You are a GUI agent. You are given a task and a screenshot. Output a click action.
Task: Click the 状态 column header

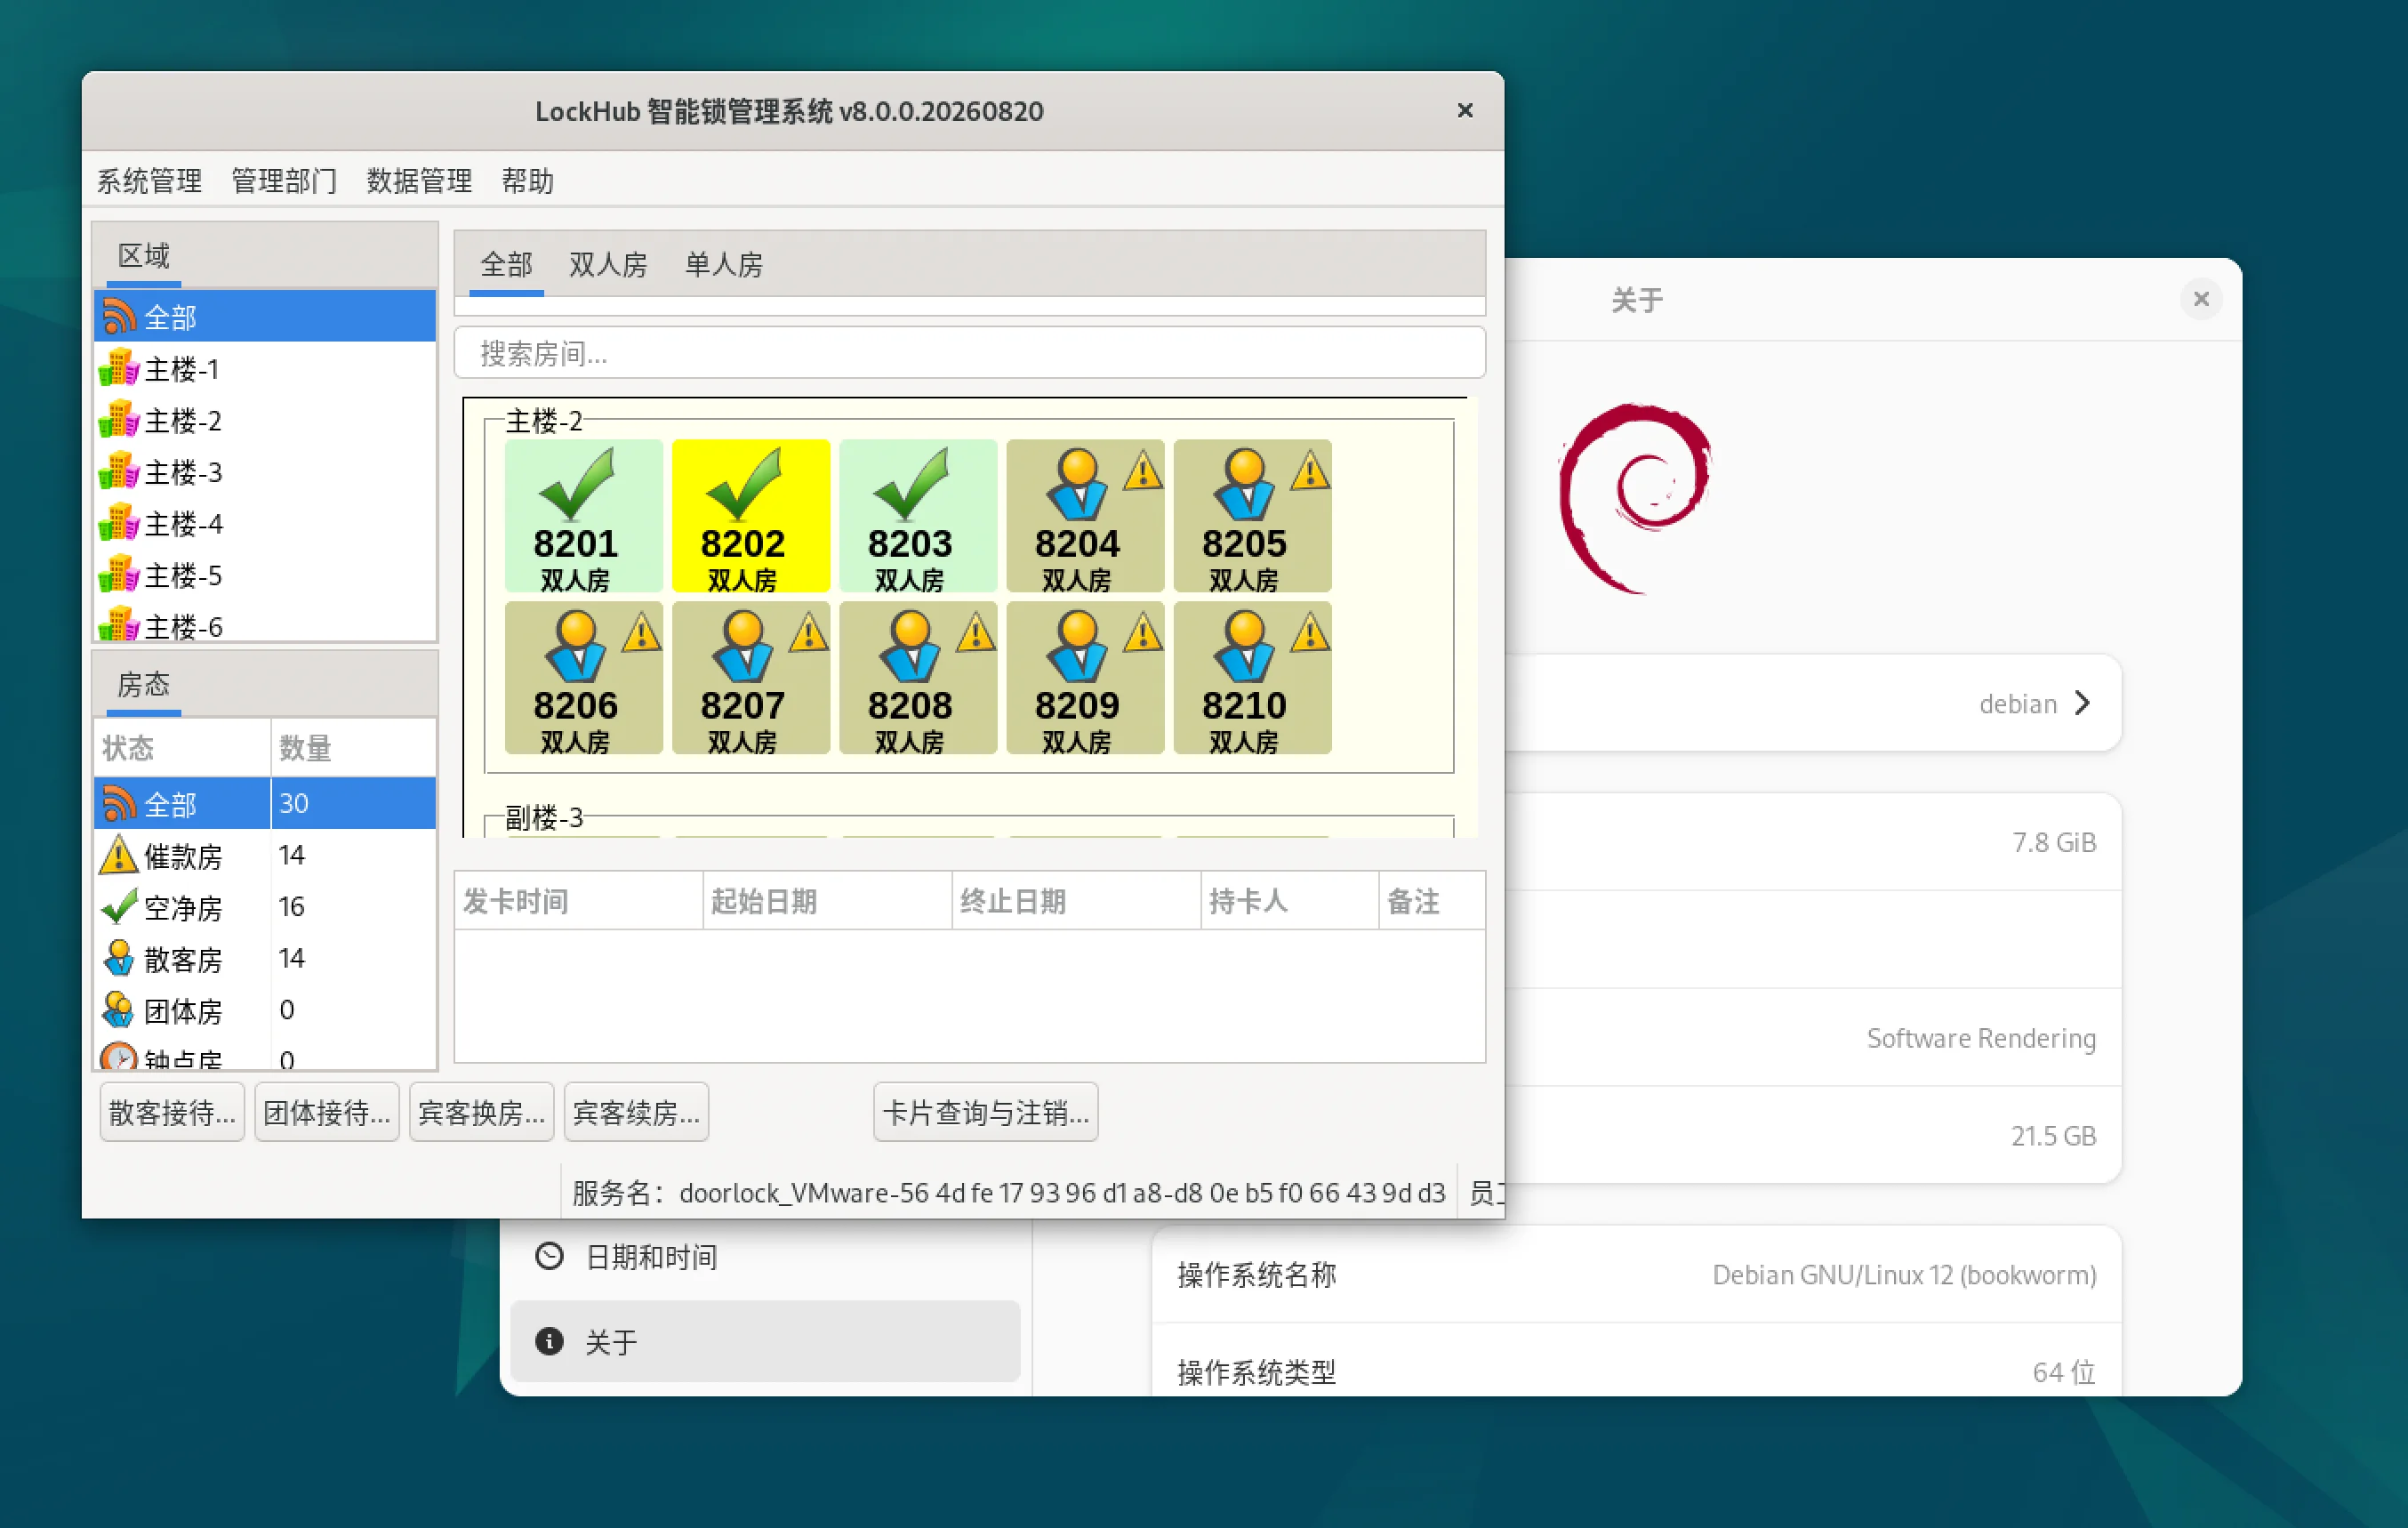[x=182, y=747]
